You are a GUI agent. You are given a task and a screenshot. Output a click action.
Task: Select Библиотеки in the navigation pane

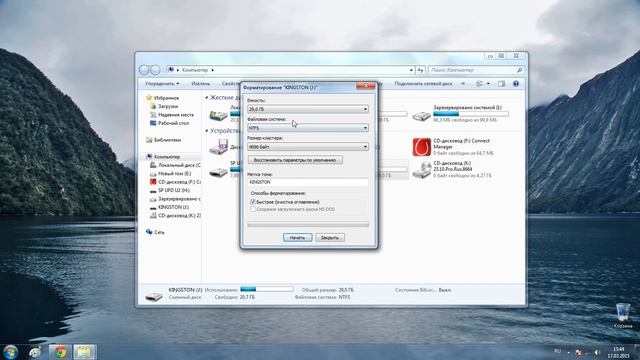point(167,140)
